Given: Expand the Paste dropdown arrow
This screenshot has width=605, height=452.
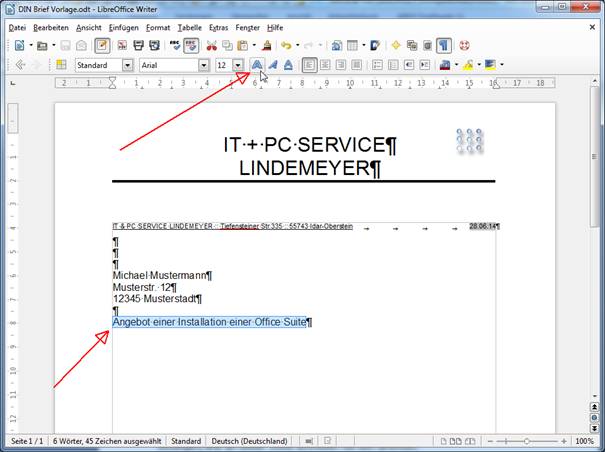Looking at the screenshot, I should click(x=254, y=46).
